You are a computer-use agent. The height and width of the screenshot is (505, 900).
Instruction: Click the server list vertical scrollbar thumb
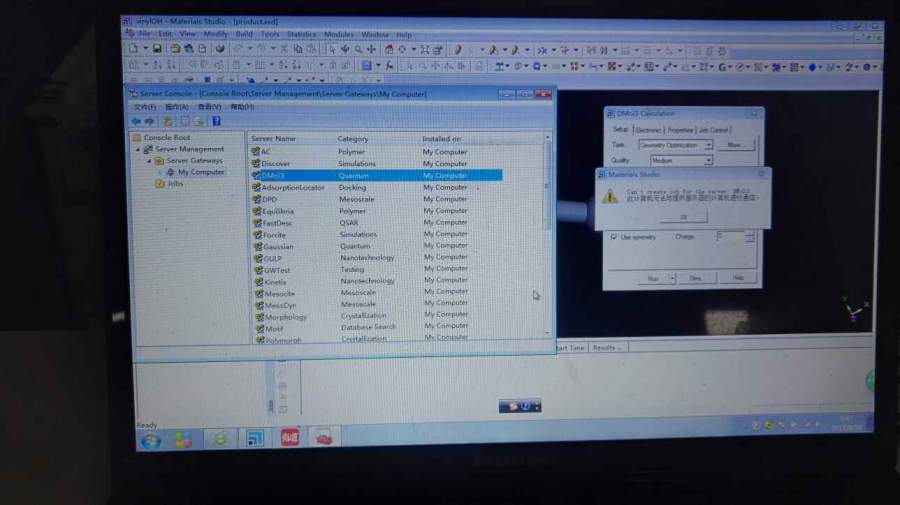point(548,187)
